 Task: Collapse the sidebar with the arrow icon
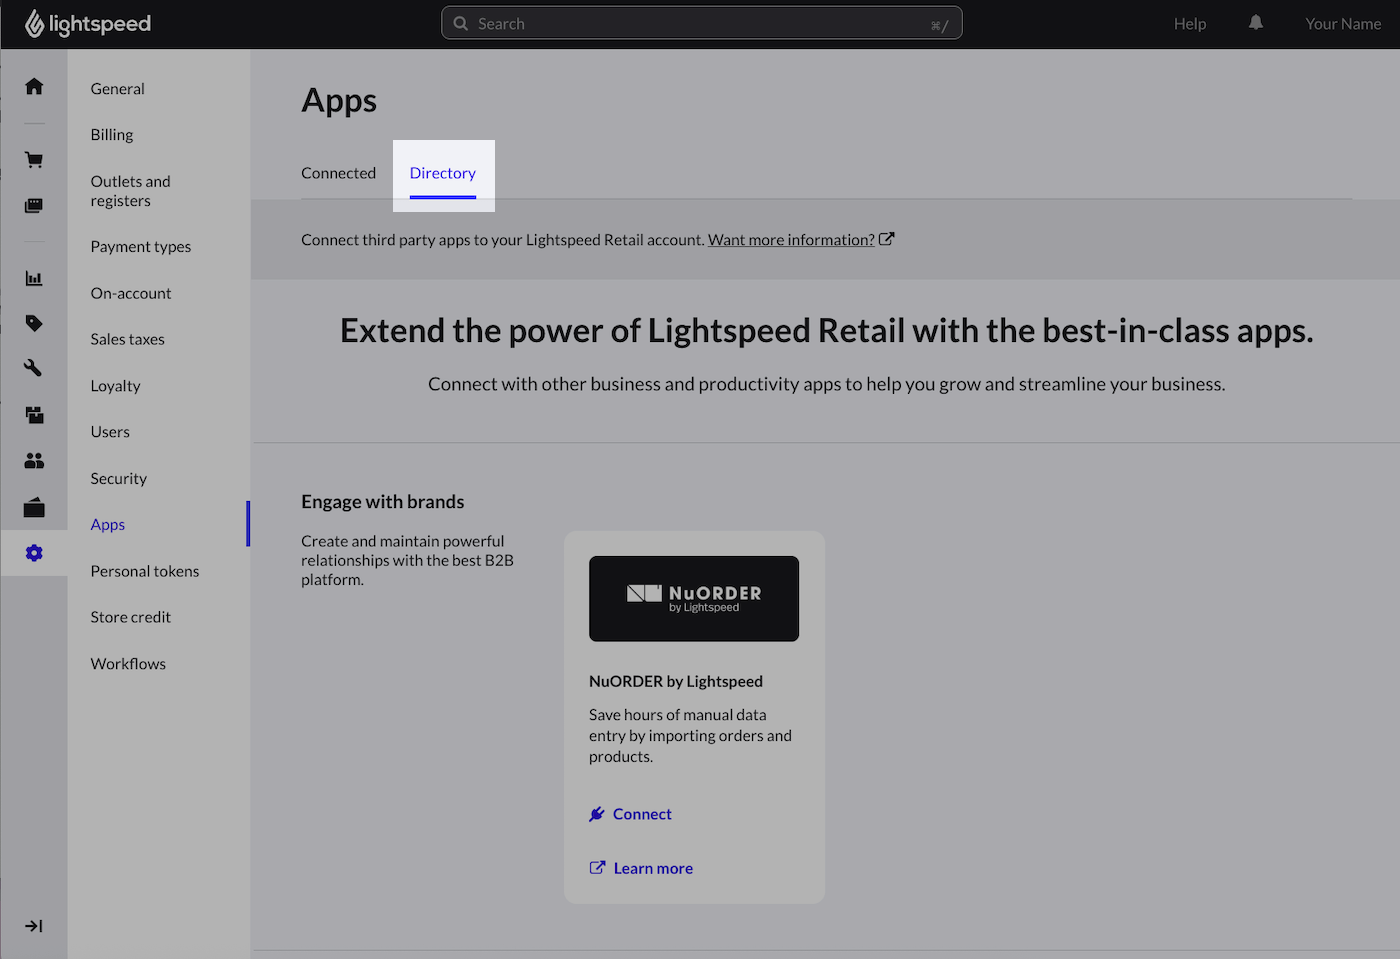34,925
